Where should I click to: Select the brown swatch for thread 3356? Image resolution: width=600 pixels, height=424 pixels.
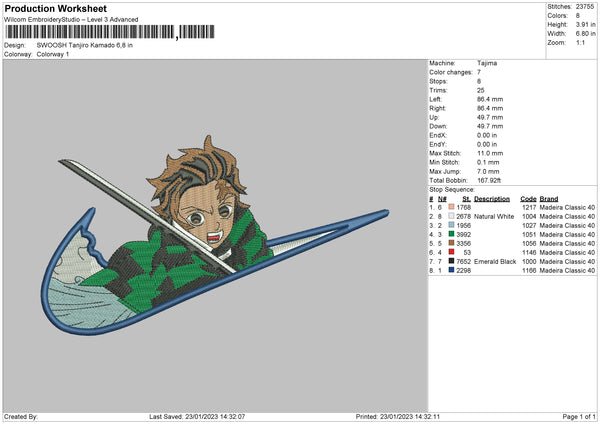click(x=451, y=243)
